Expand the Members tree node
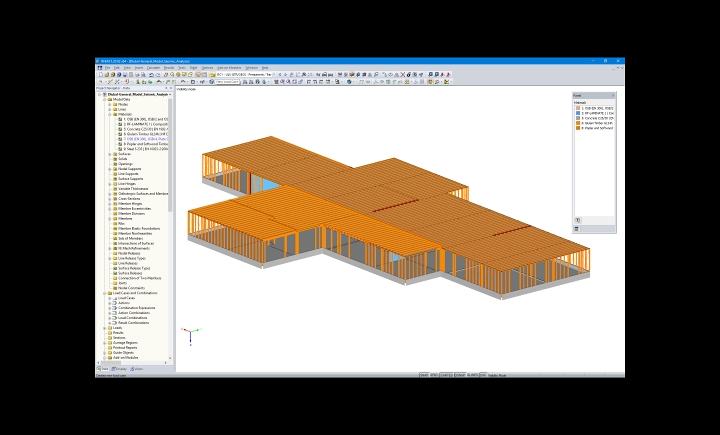 click(110, 219)
